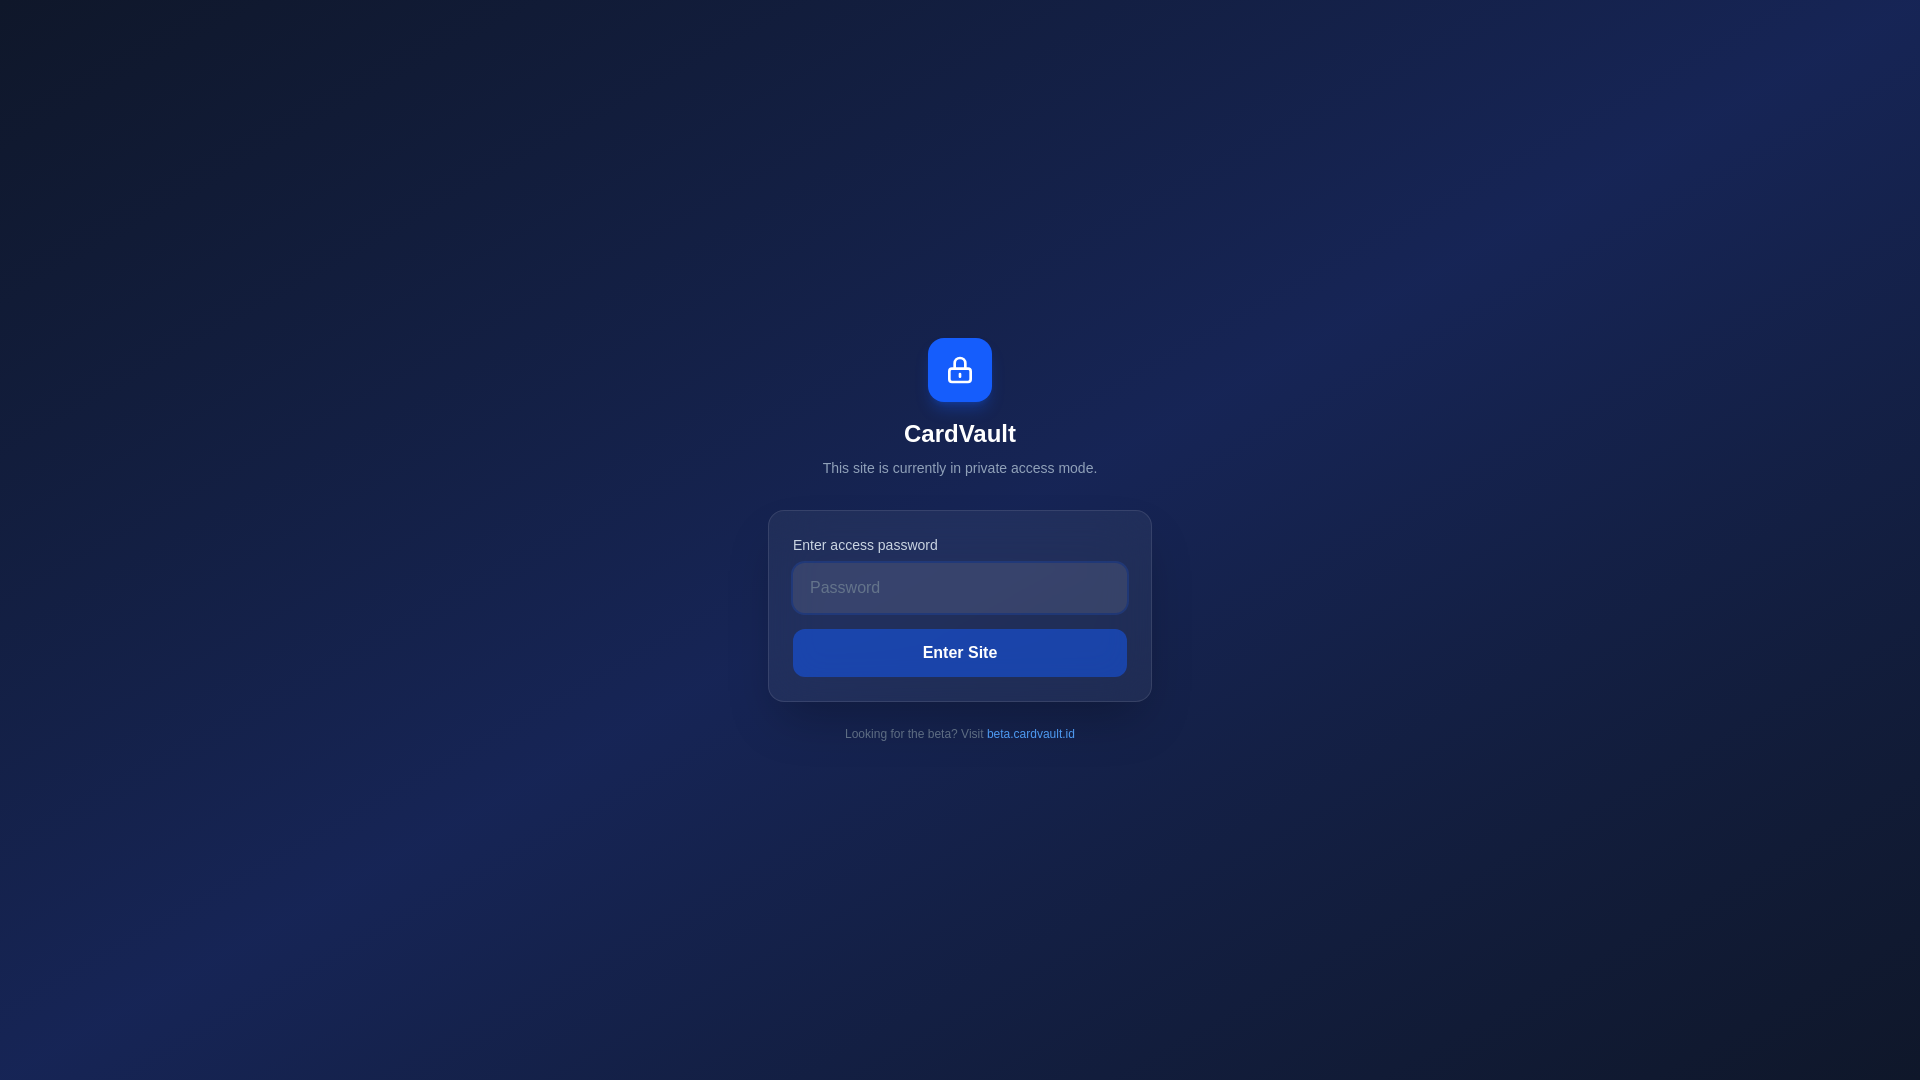Image resolution: width=1920 pixels, height=1080 pixels.
Task: Click the blue lock icon above CardVault
Action: point(959,370)
